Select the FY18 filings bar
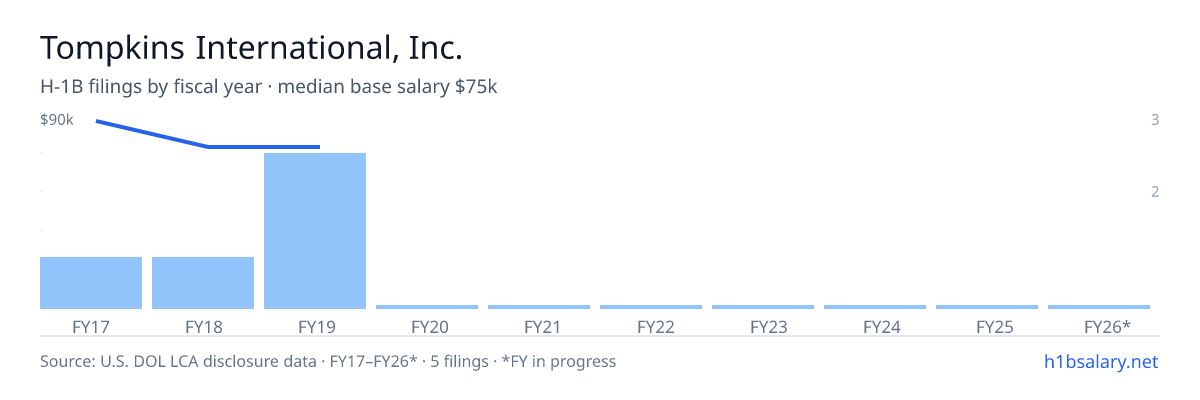 [203, 283]
